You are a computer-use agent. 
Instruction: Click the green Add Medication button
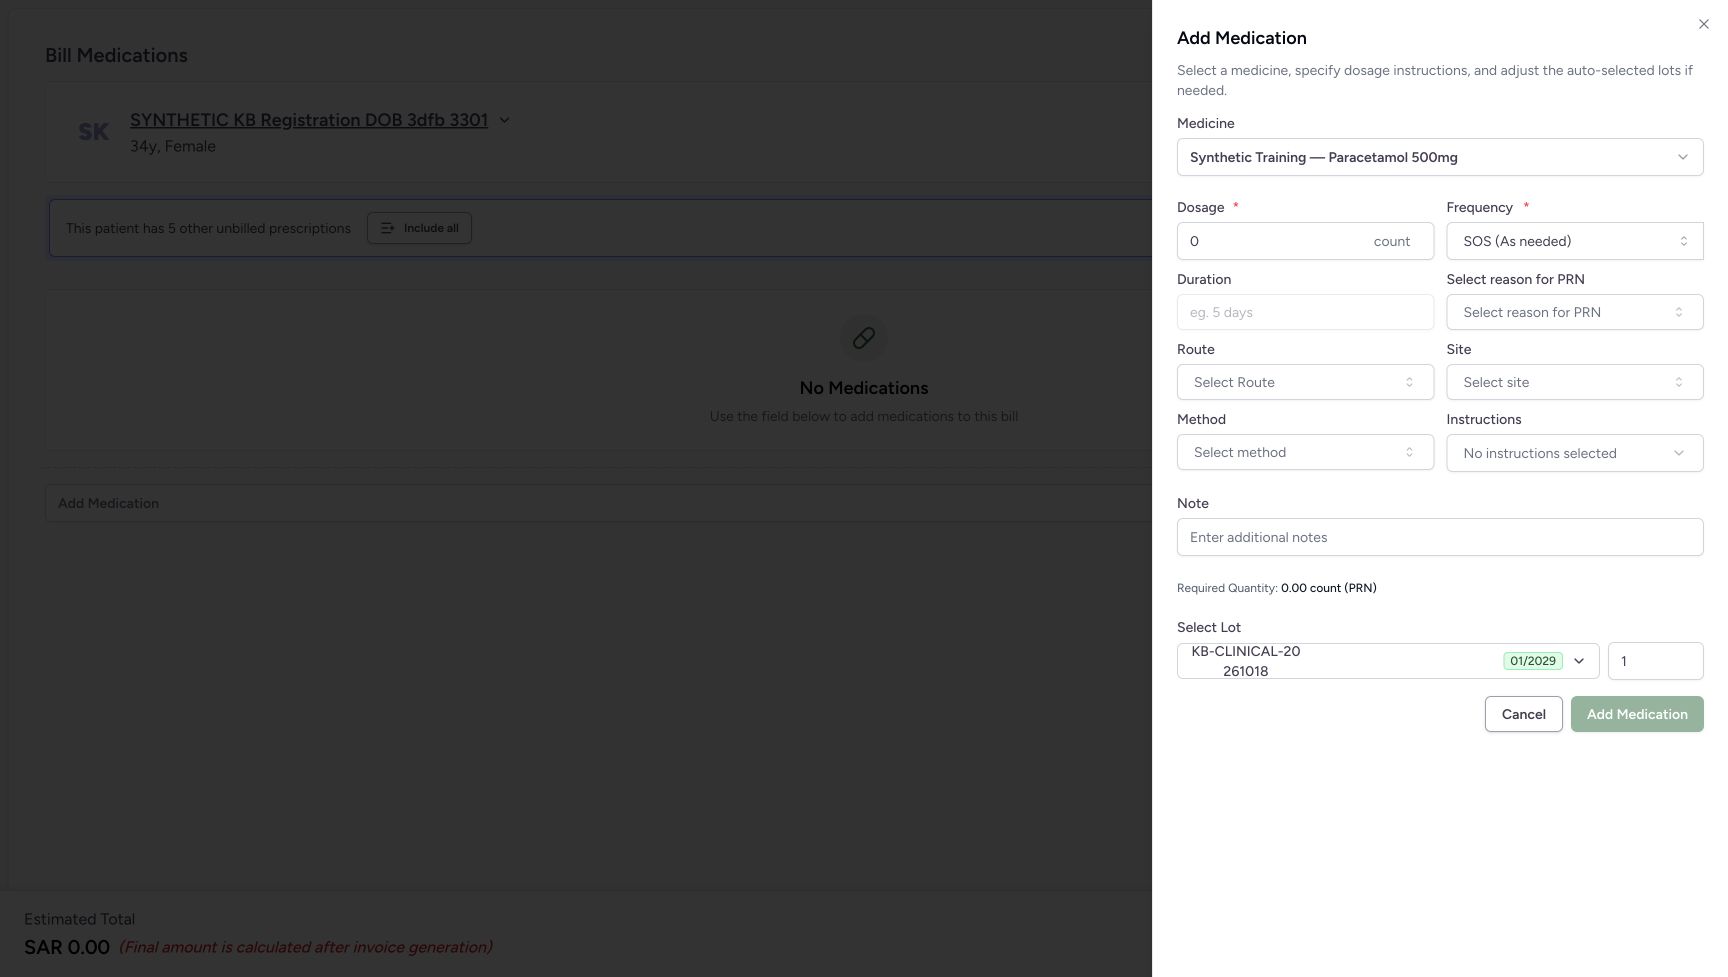tap(1636, 714)
